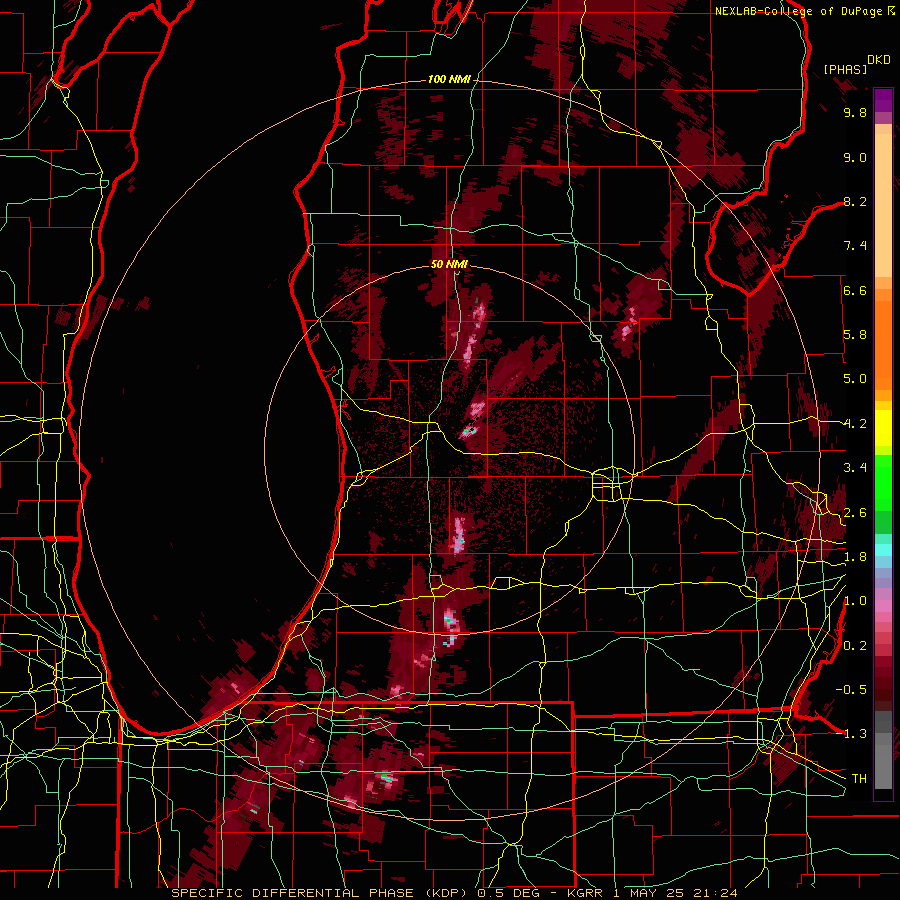The height and width of the screenshot is (900, 900).
Task: Click the "KGRR" radar site identifier
Action: tap(585, 893)
